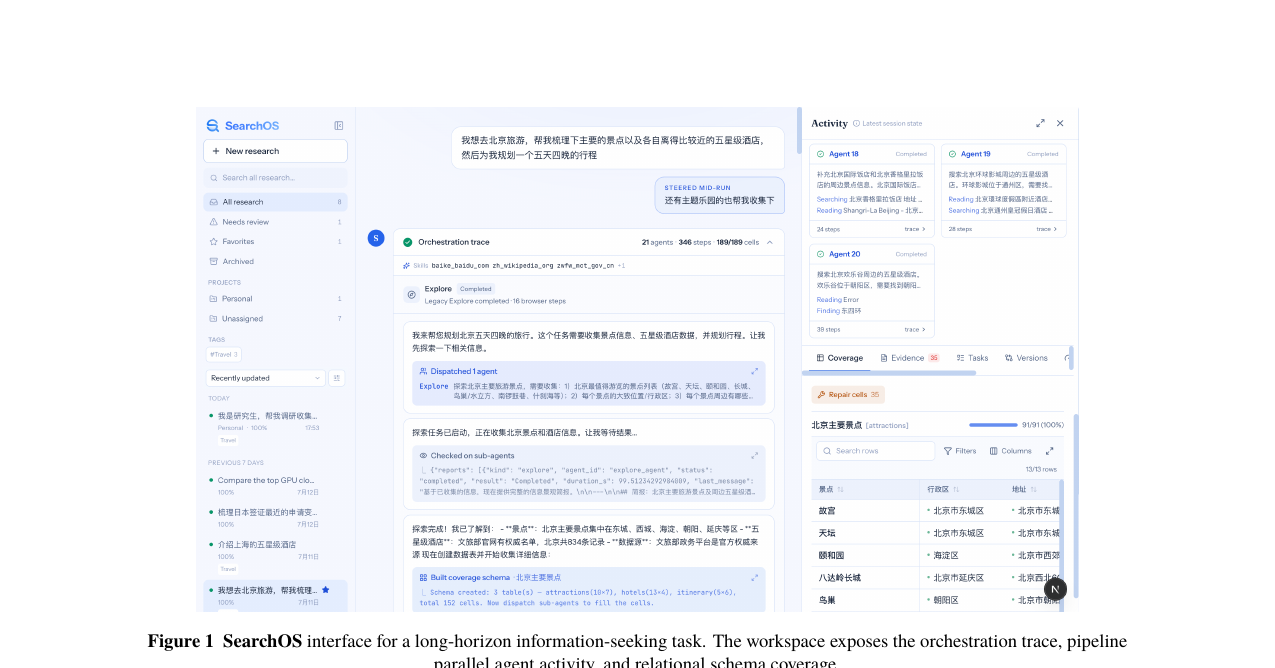Click the Agent 18 completed check icon
This screenshot has width=1275, height=668.
click(821, 154)
